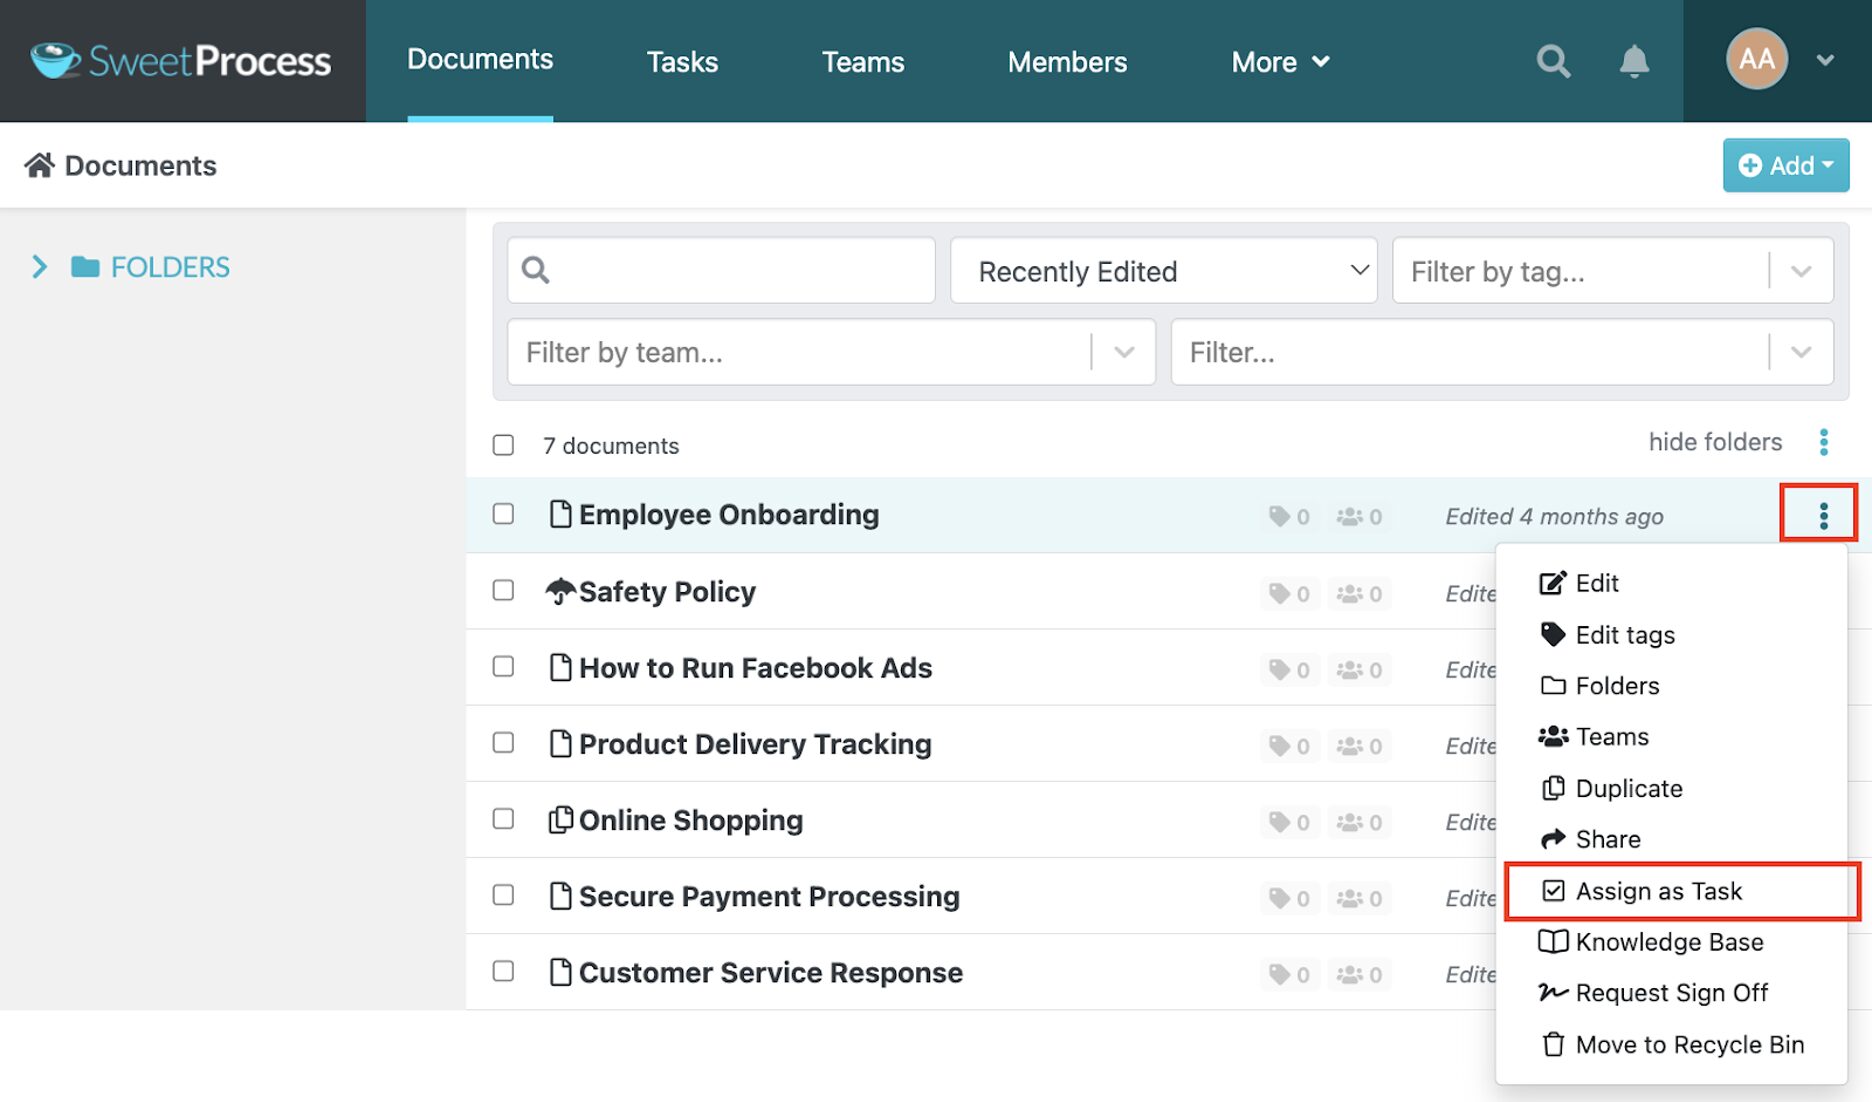Viewport: 1872px width, 1102px height.
Task: Click the FOLDERS folder icon
Action: point(85,267)
